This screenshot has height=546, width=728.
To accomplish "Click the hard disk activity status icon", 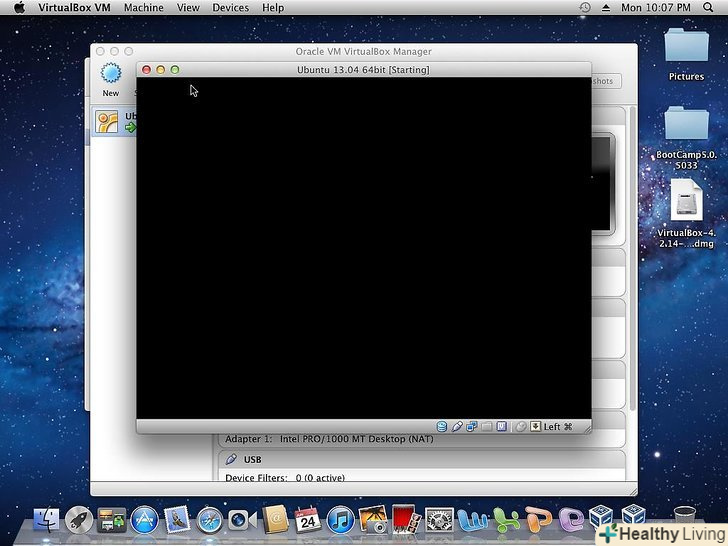I will pos(442,426).
